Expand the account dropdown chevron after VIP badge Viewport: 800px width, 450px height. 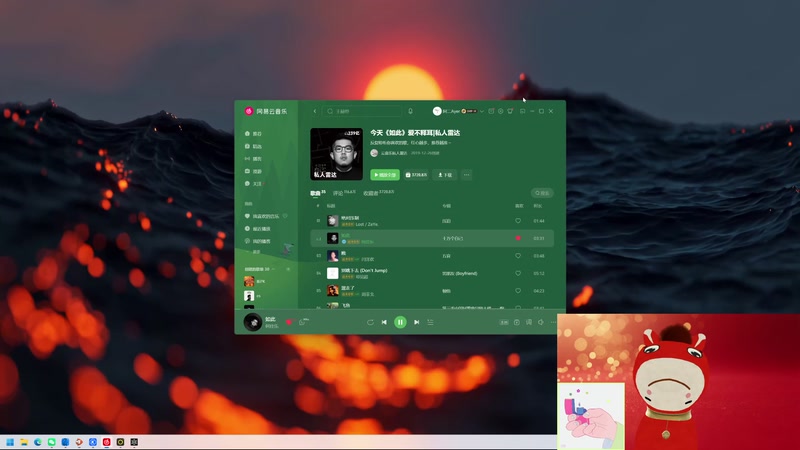tap(482, 111)
